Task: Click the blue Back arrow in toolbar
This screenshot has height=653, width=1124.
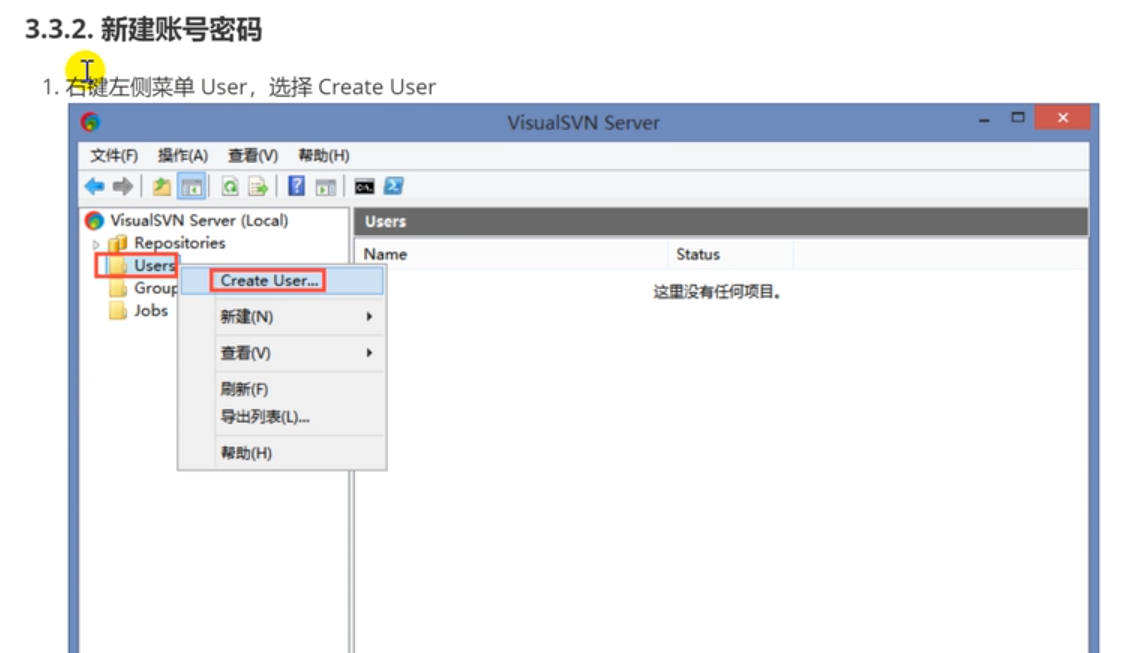Action: [95, 186]
